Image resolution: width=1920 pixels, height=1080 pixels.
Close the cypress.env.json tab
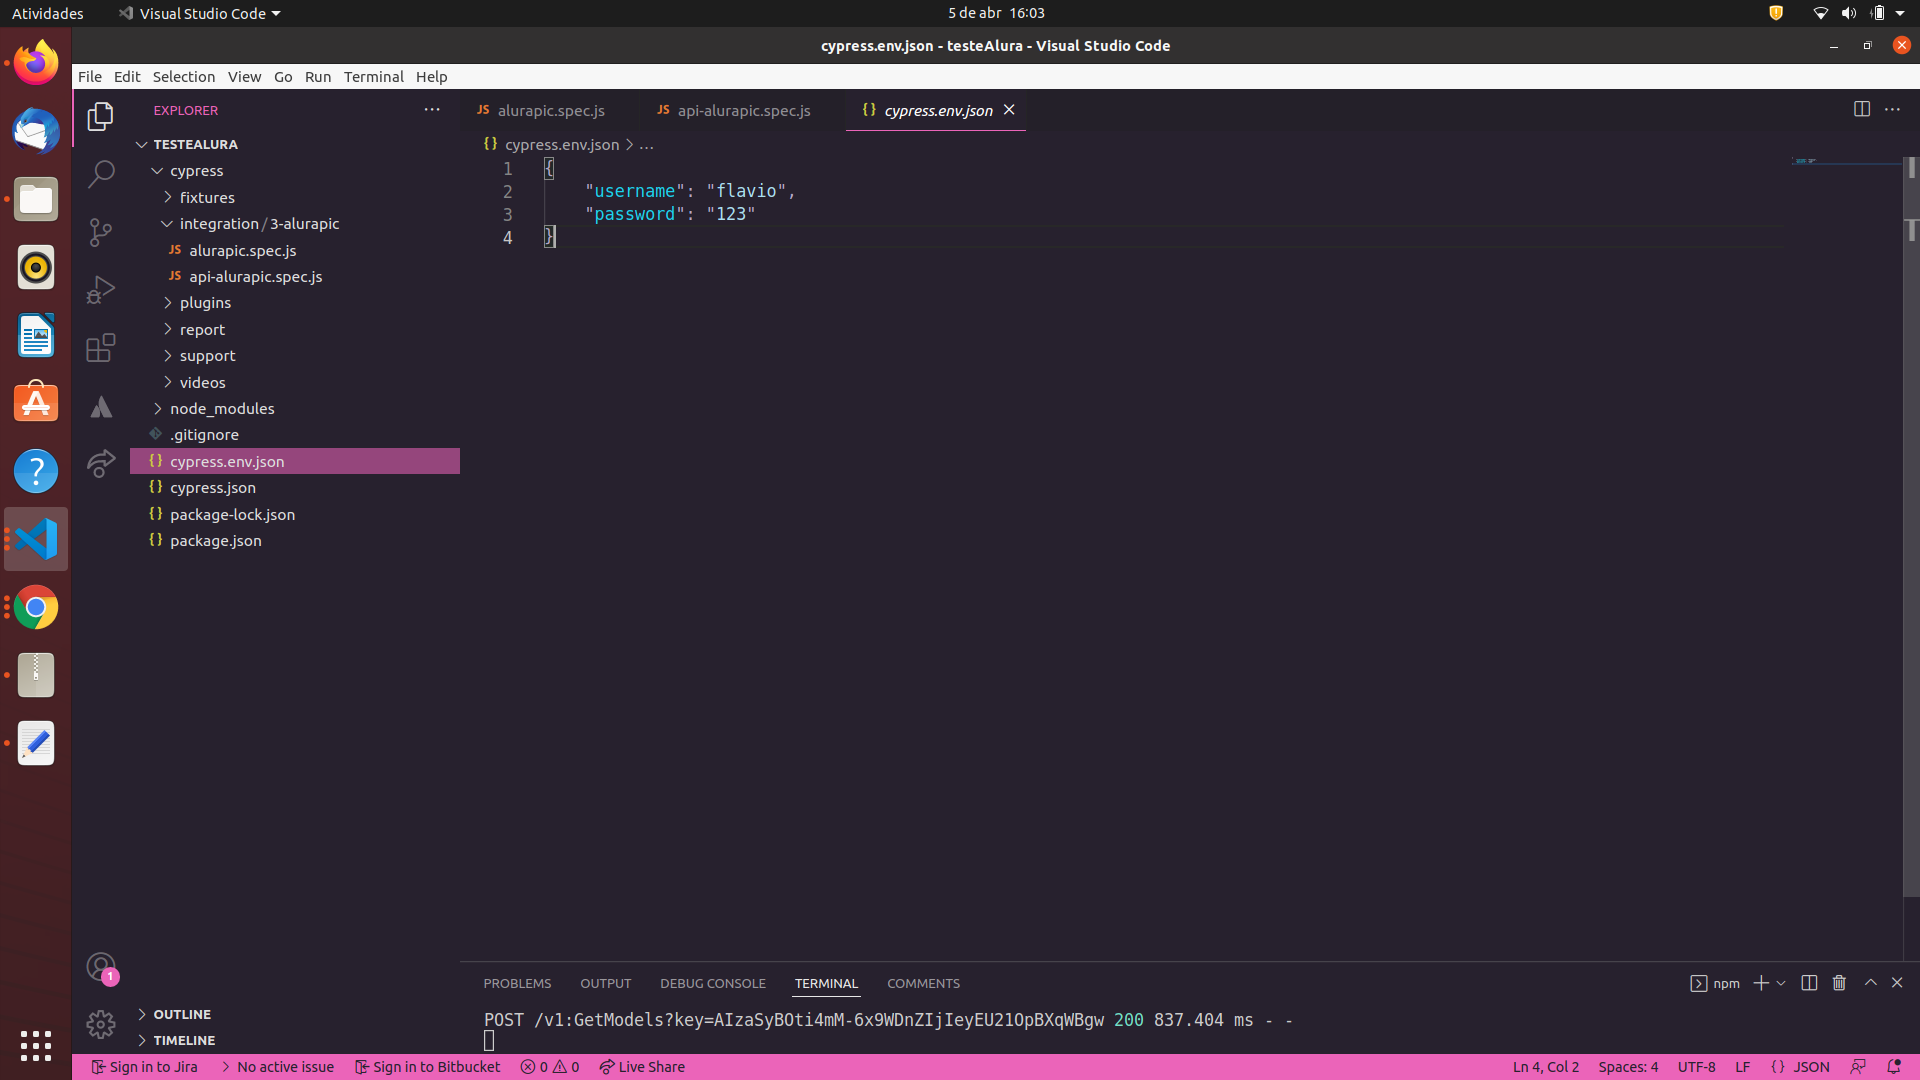pos(1009,110)
